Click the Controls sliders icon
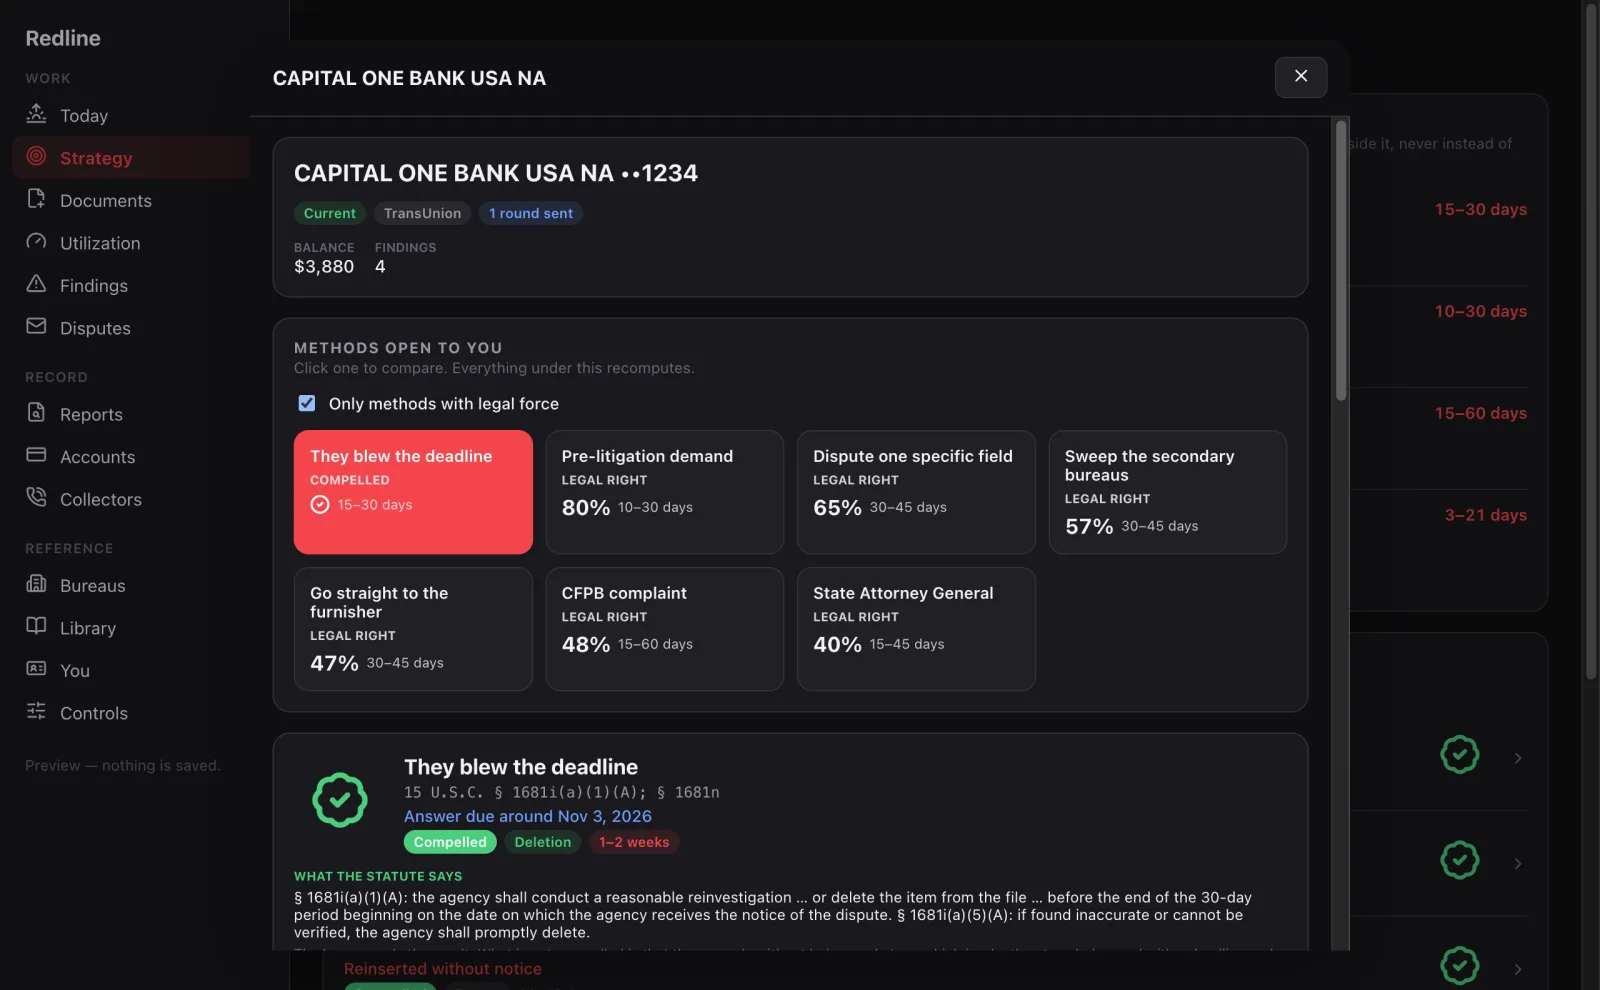 [36, 712]
